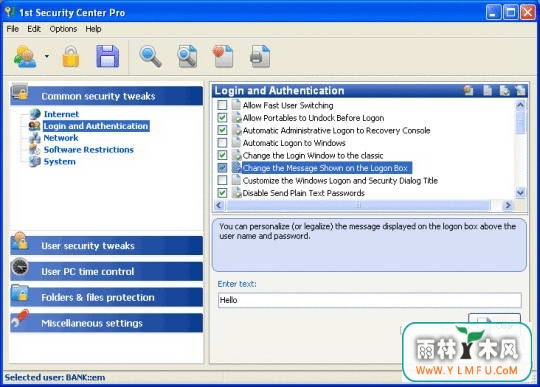This screenshot has width=540, height=387.
Task: Click the locked folder icon of protection
Action: tap(20, 293)
